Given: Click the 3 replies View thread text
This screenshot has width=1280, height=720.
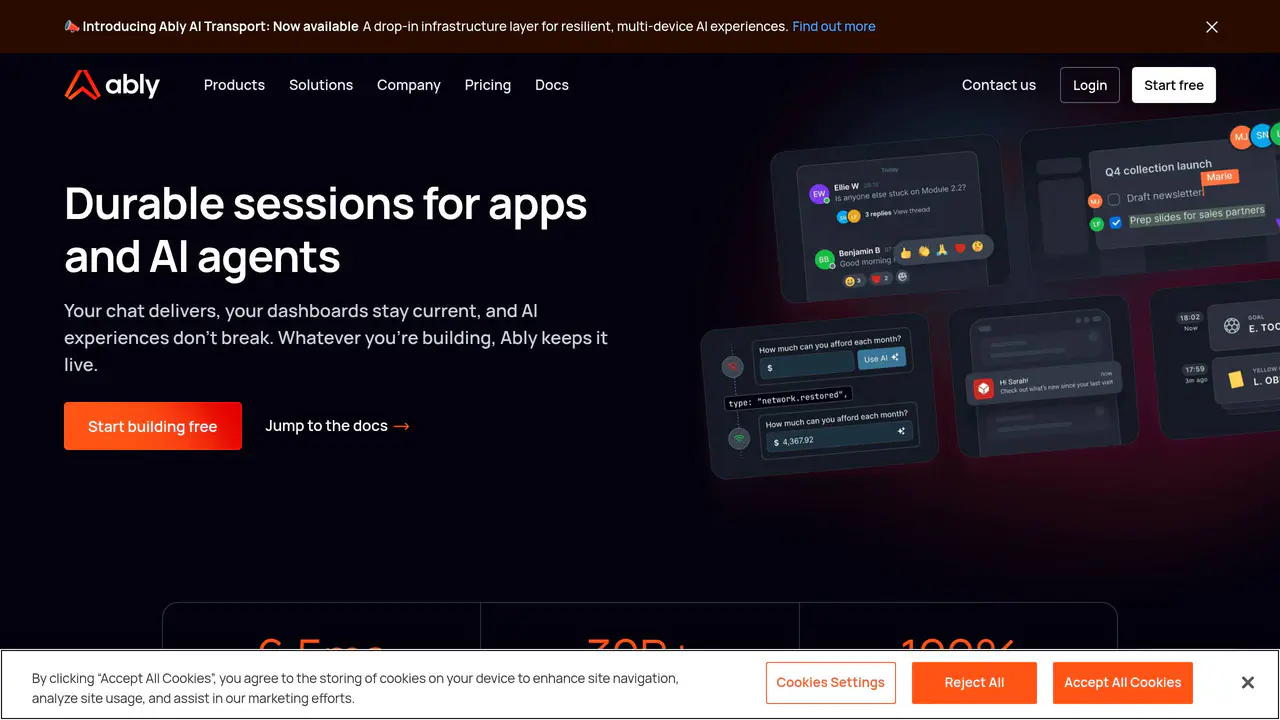Looking at the screenshot, I should (898, 212).
